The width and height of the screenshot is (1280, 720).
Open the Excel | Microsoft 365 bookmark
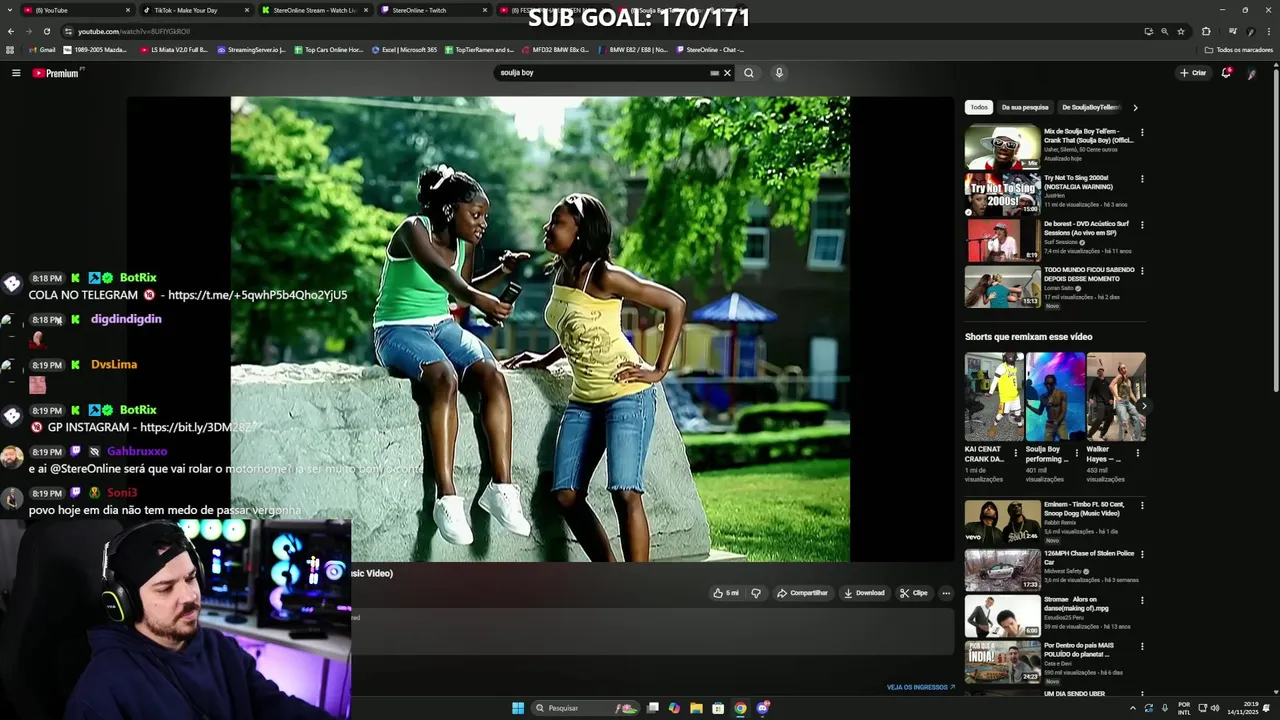tap(404, 50)
